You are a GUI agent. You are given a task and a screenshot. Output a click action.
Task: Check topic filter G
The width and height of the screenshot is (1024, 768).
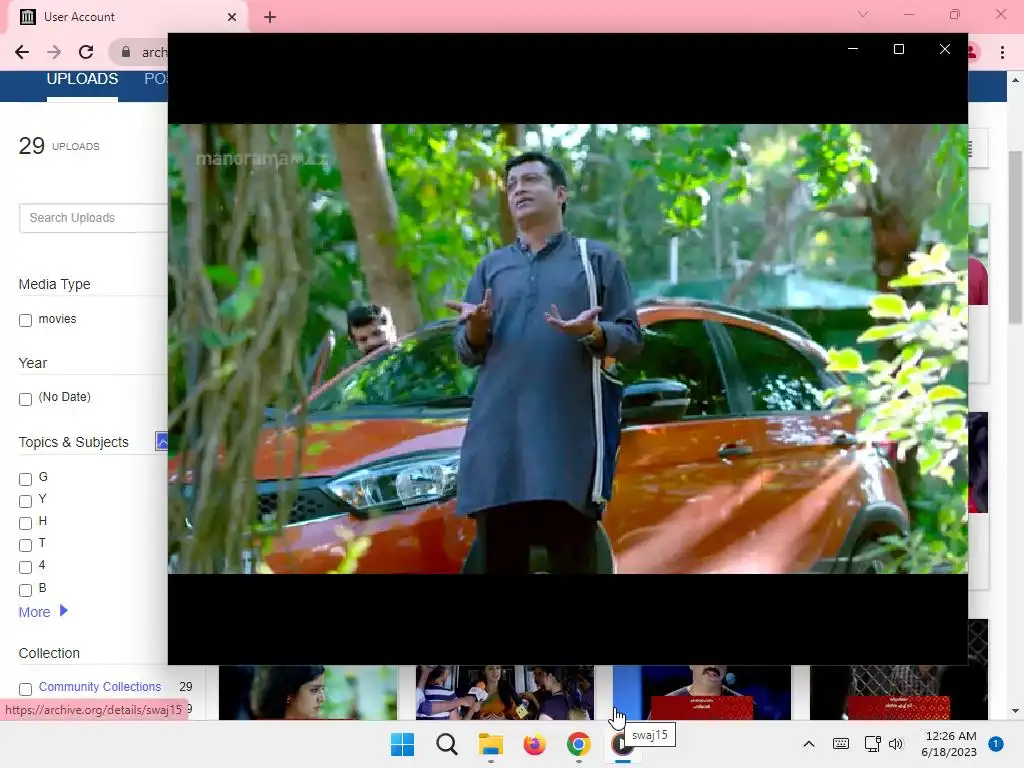(x=25, y=479)
